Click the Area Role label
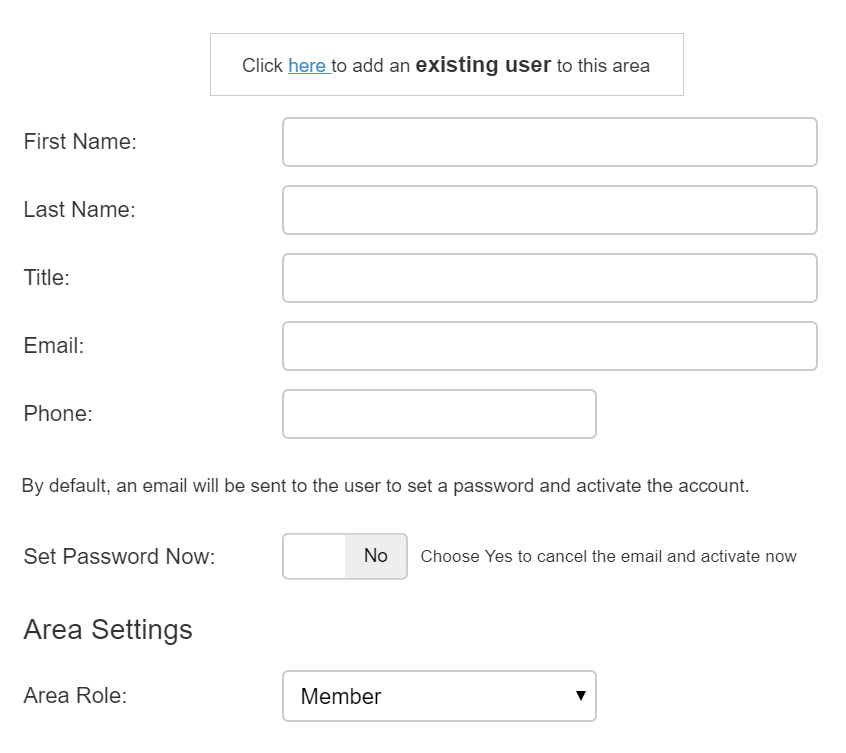 tap(75, 695)
